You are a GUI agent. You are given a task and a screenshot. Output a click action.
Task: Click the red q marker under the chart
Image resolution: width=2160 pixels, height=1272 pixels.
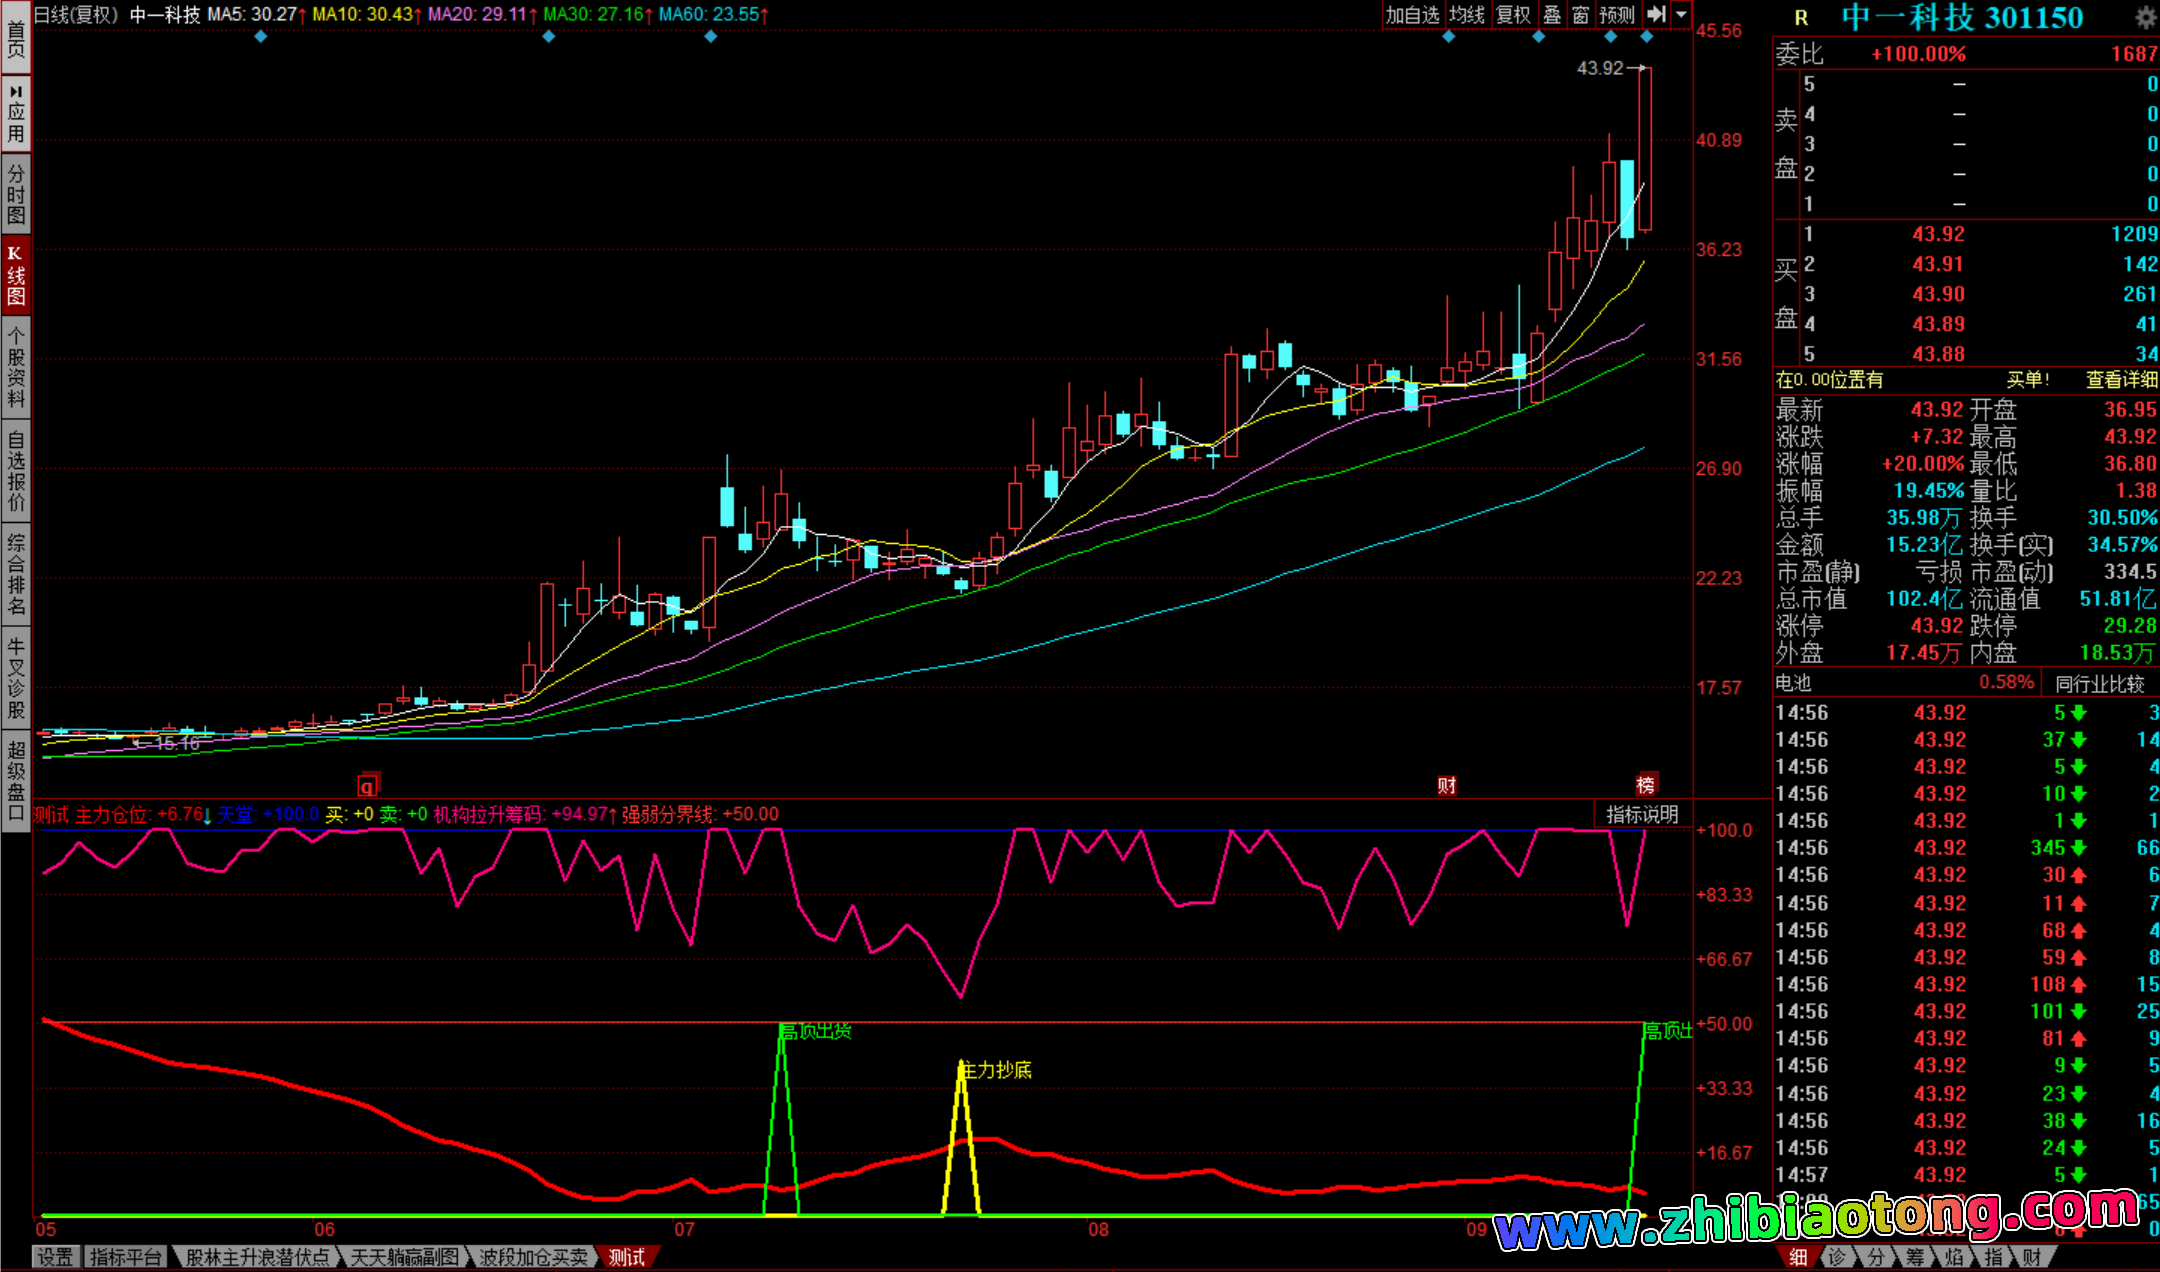[368, 785]
